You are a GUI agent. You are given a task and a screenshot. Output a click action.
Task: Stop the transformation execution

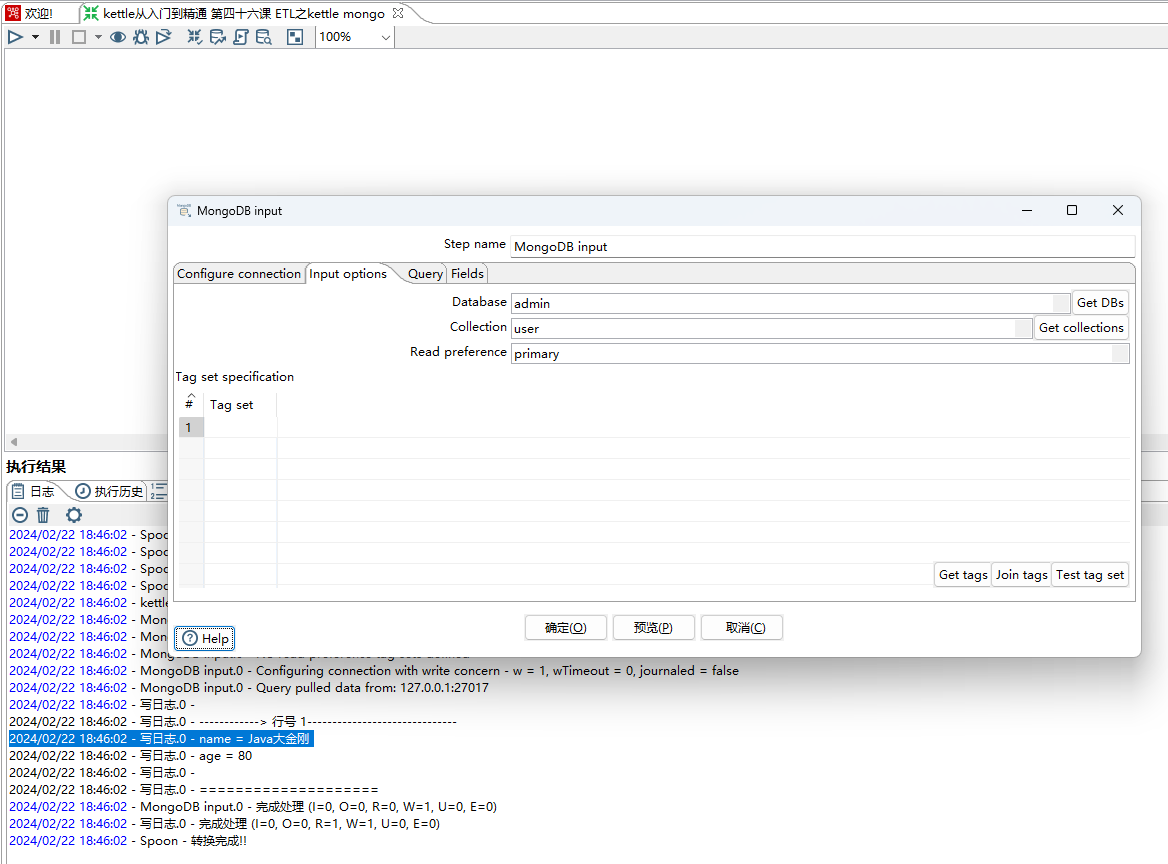78,37
